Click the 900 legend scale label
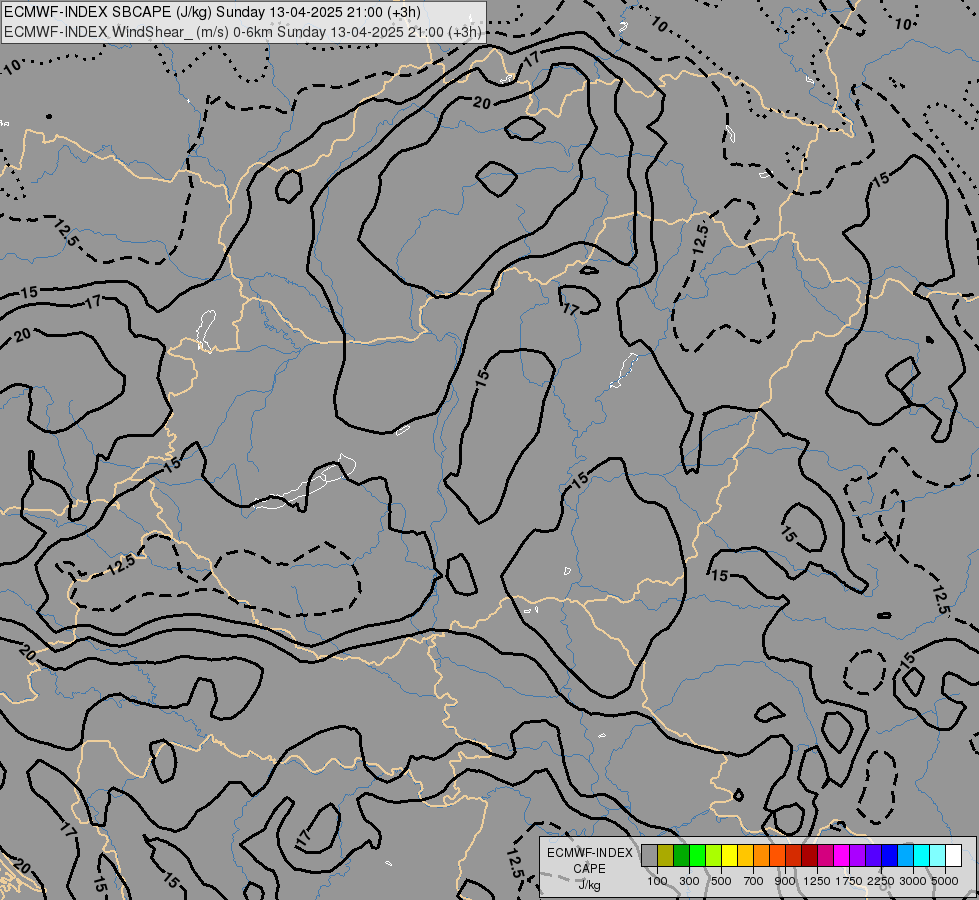Image resolution: width=979 pixels, height=900 pixels. (x=785, y=881)
